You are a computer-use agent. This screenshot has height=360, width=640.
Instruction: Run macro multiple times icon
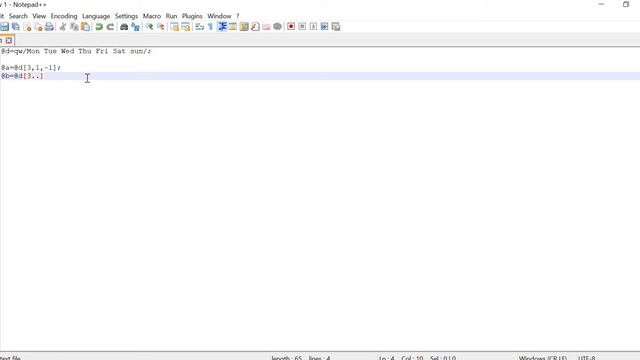pos(324,27)
